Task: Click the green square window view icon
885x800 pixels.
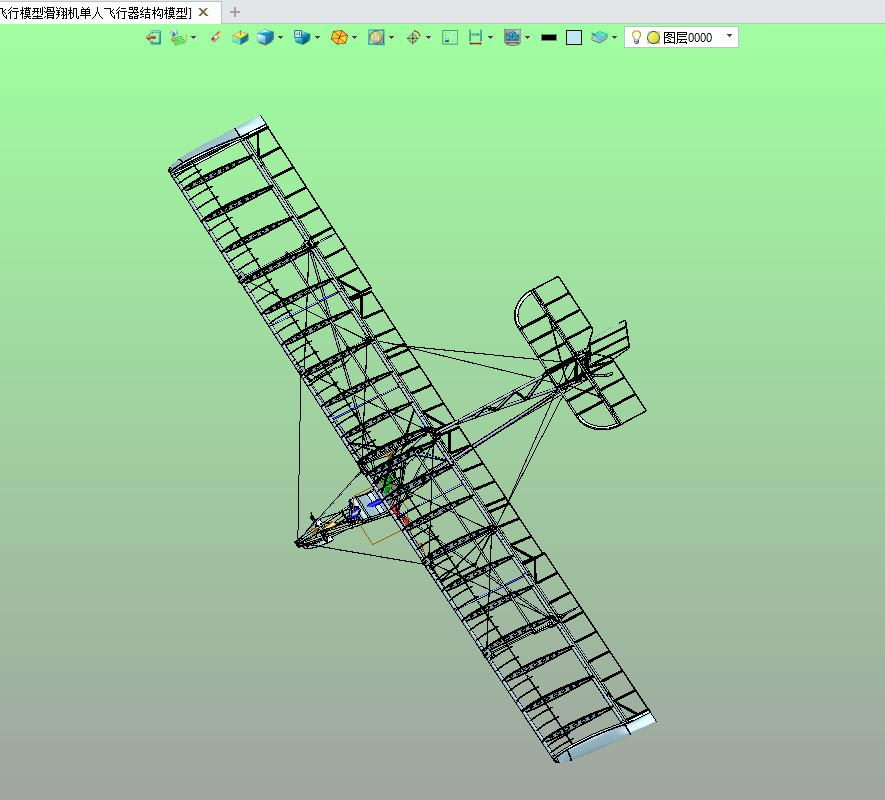Action: pyautogui.click(x=450, y=37)
